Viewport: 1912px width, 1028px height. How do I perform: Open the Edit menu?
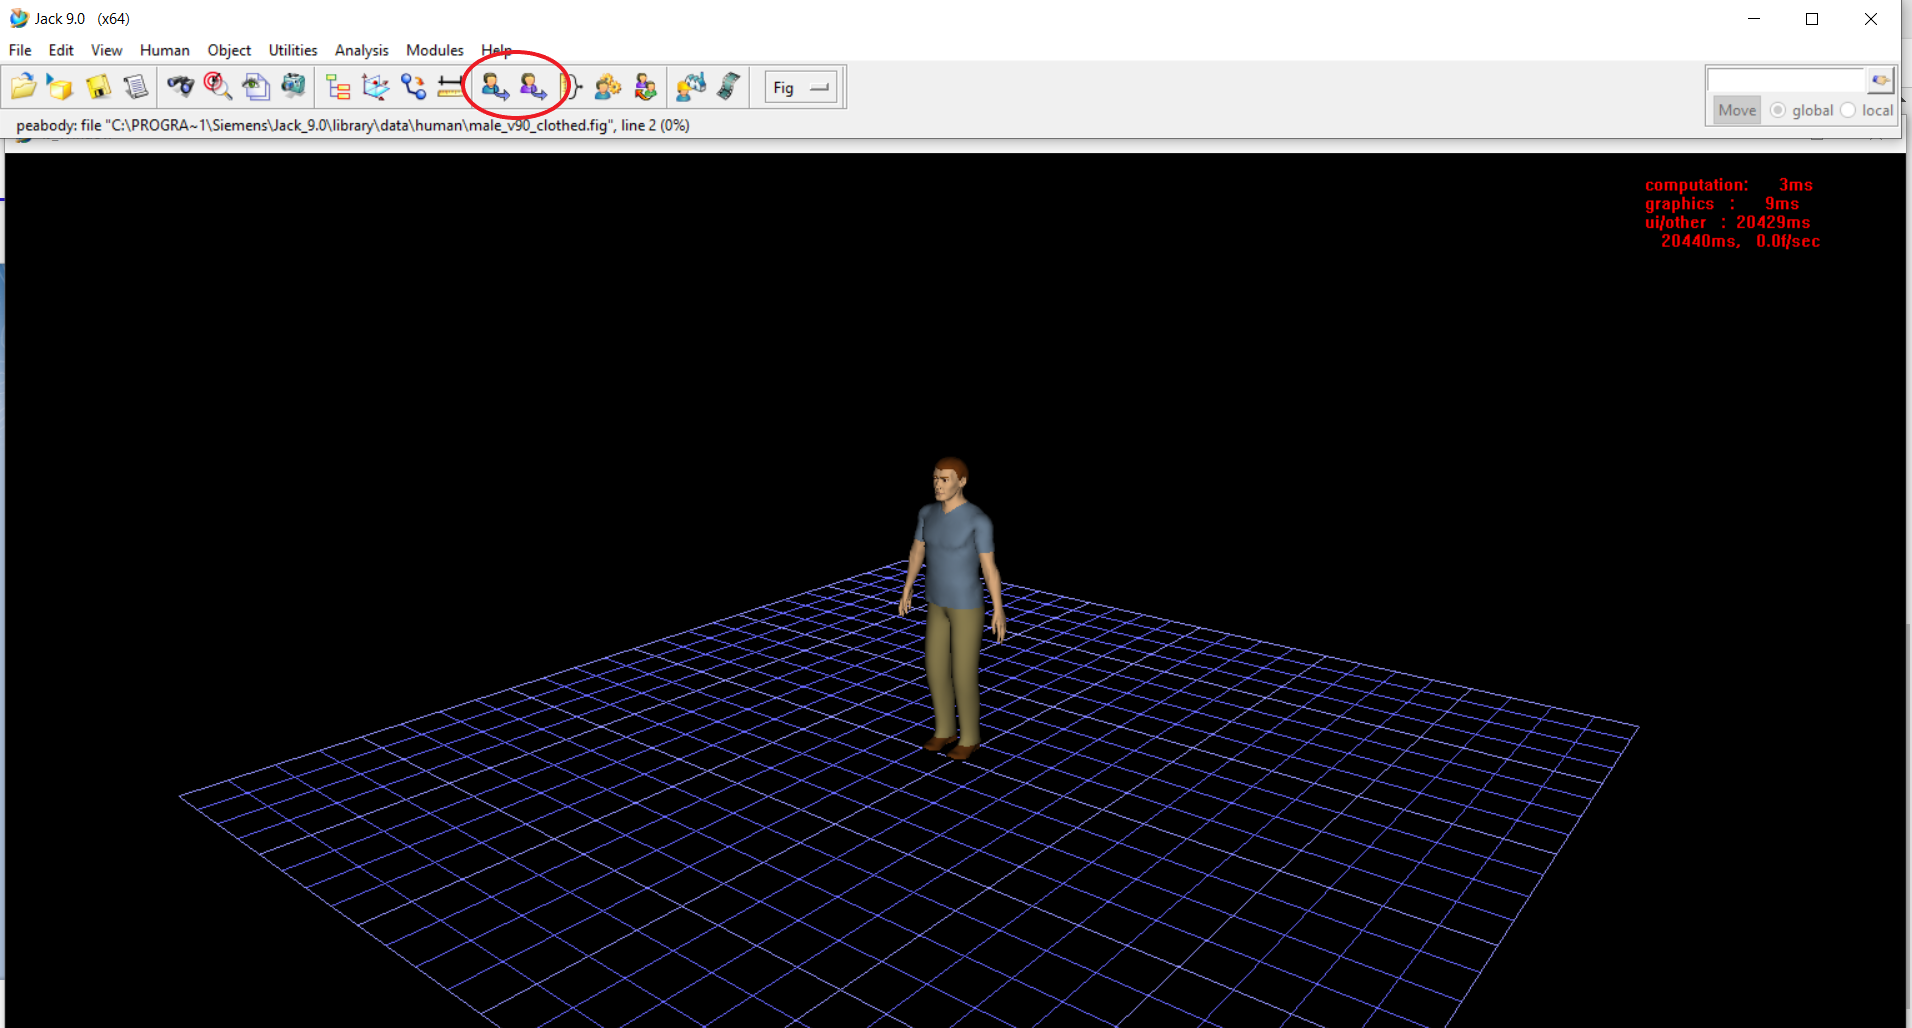pos(61,50)
